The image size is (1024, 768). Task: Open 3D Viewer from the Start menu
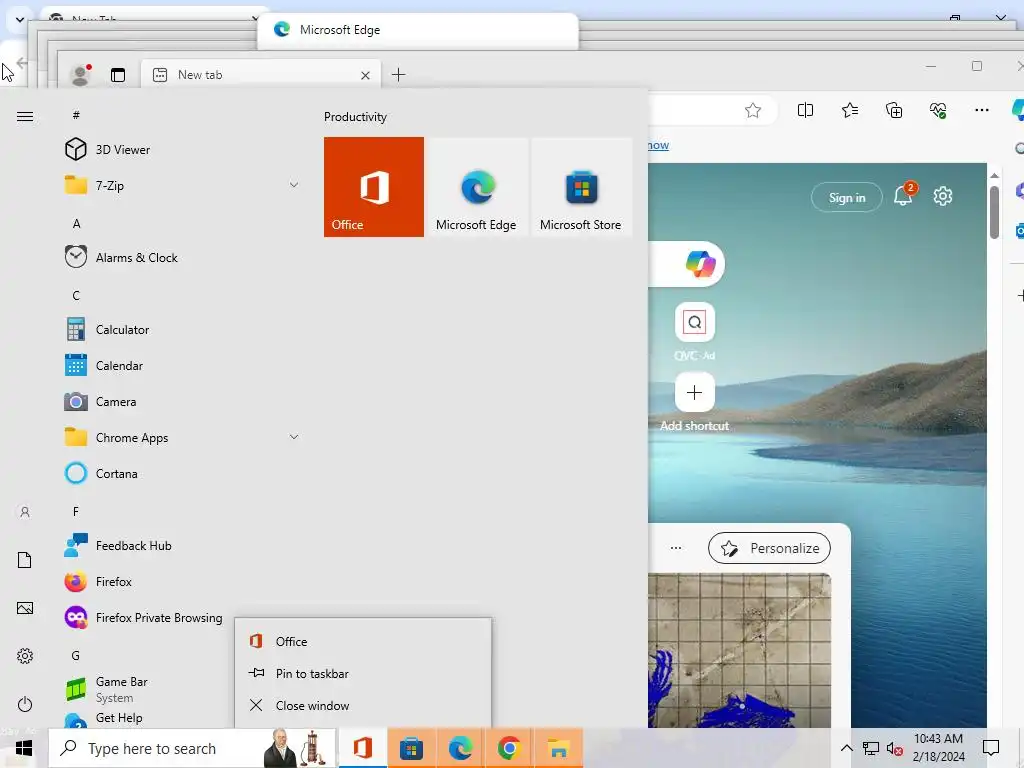pyautogui.click(x=183, y=150)
